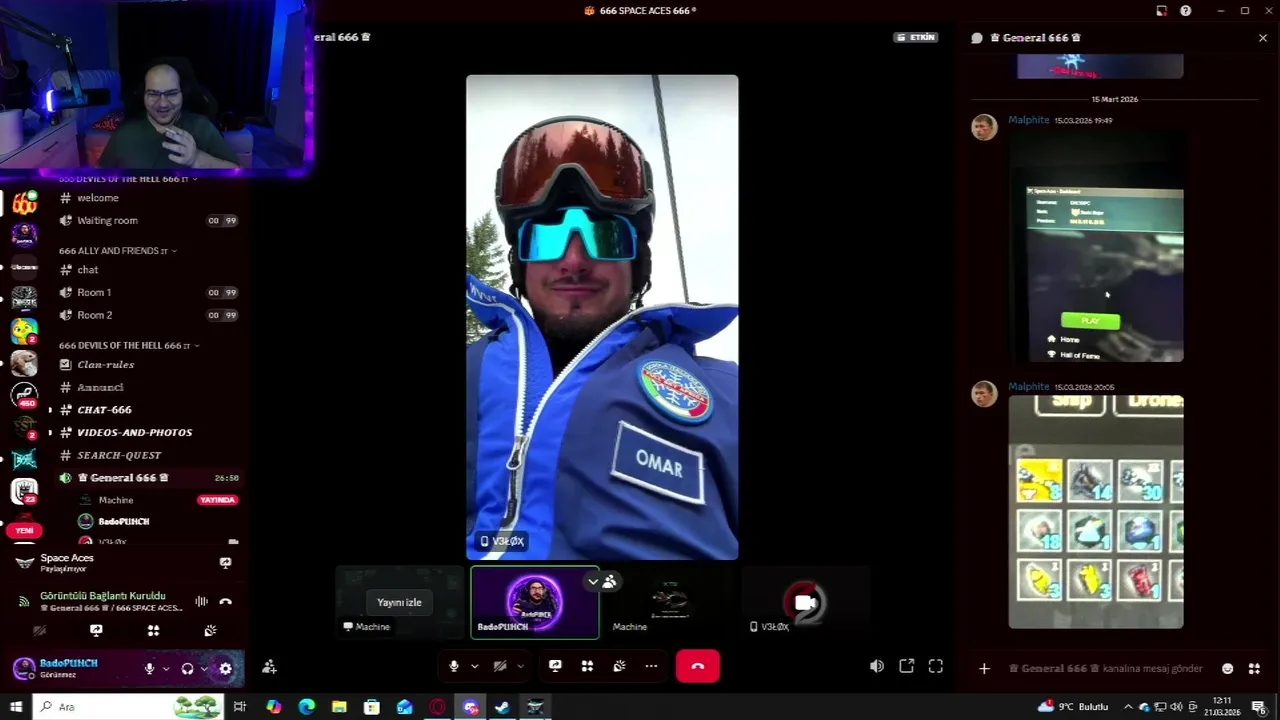Open Discord help question mark icon

1185,11
